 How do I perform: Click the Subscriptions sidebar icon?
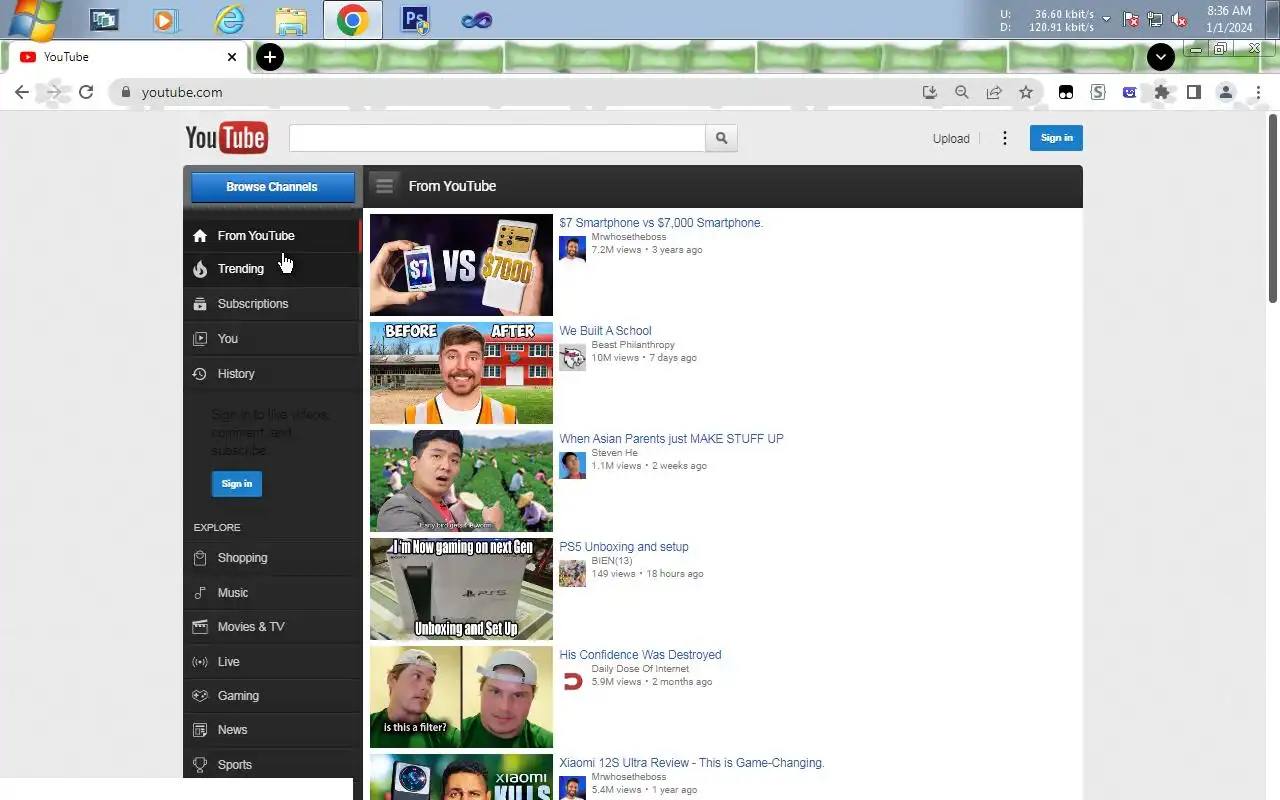click(x=200, y=304)
